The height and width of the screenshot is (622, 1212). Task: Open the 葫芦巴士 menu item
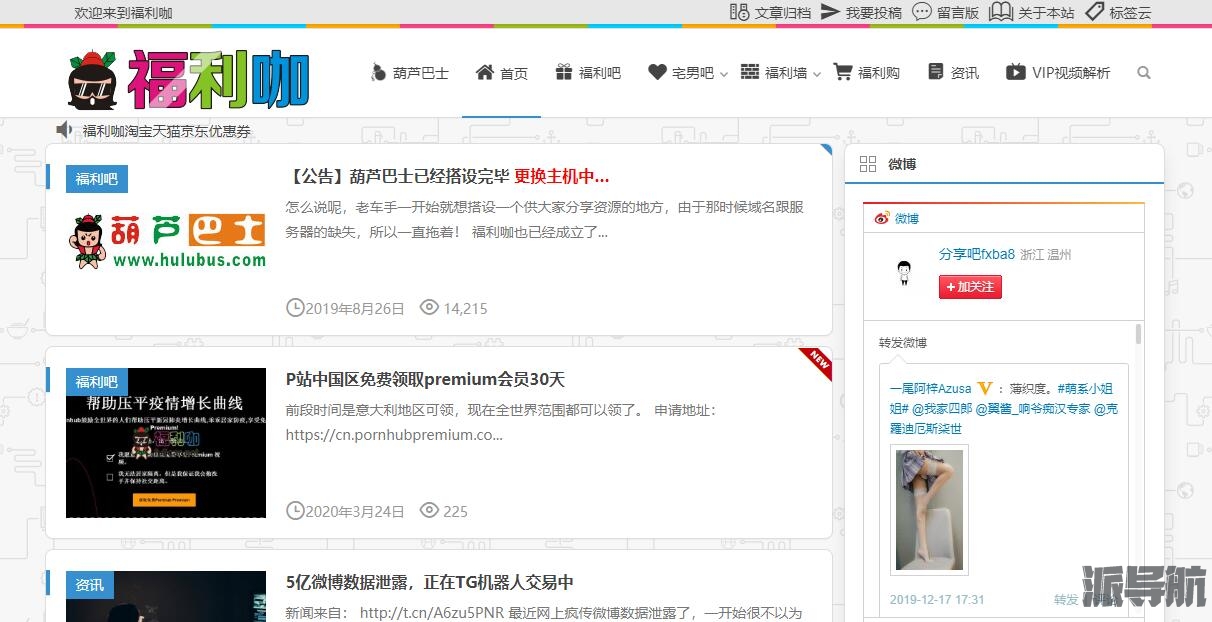click(x=409, y=73)
